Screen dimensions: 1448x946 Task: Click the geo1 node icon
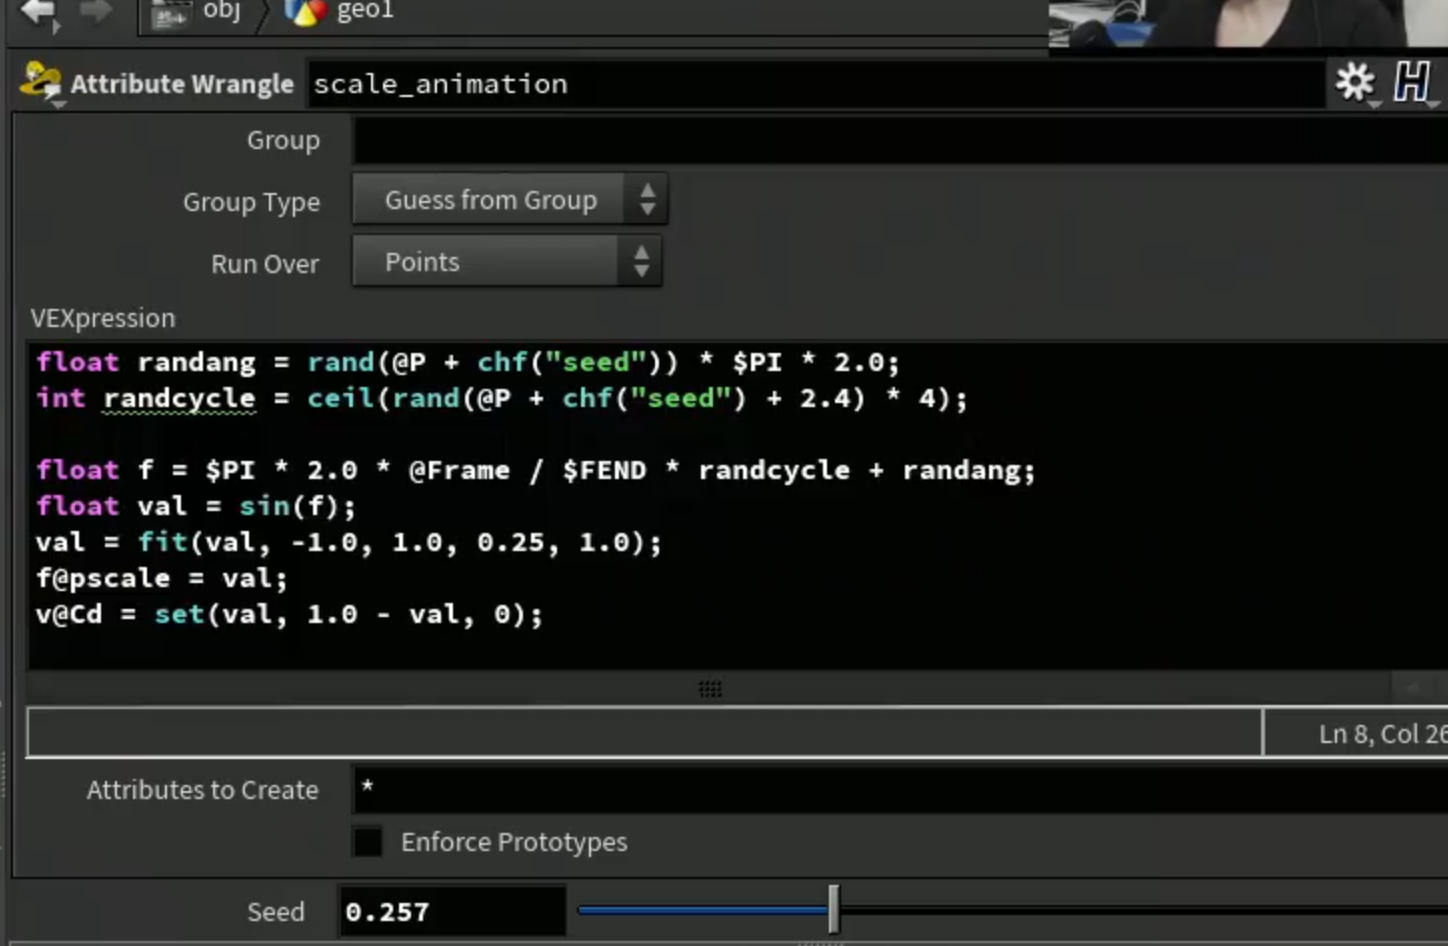pyautogui.click(x=306, y=12)
